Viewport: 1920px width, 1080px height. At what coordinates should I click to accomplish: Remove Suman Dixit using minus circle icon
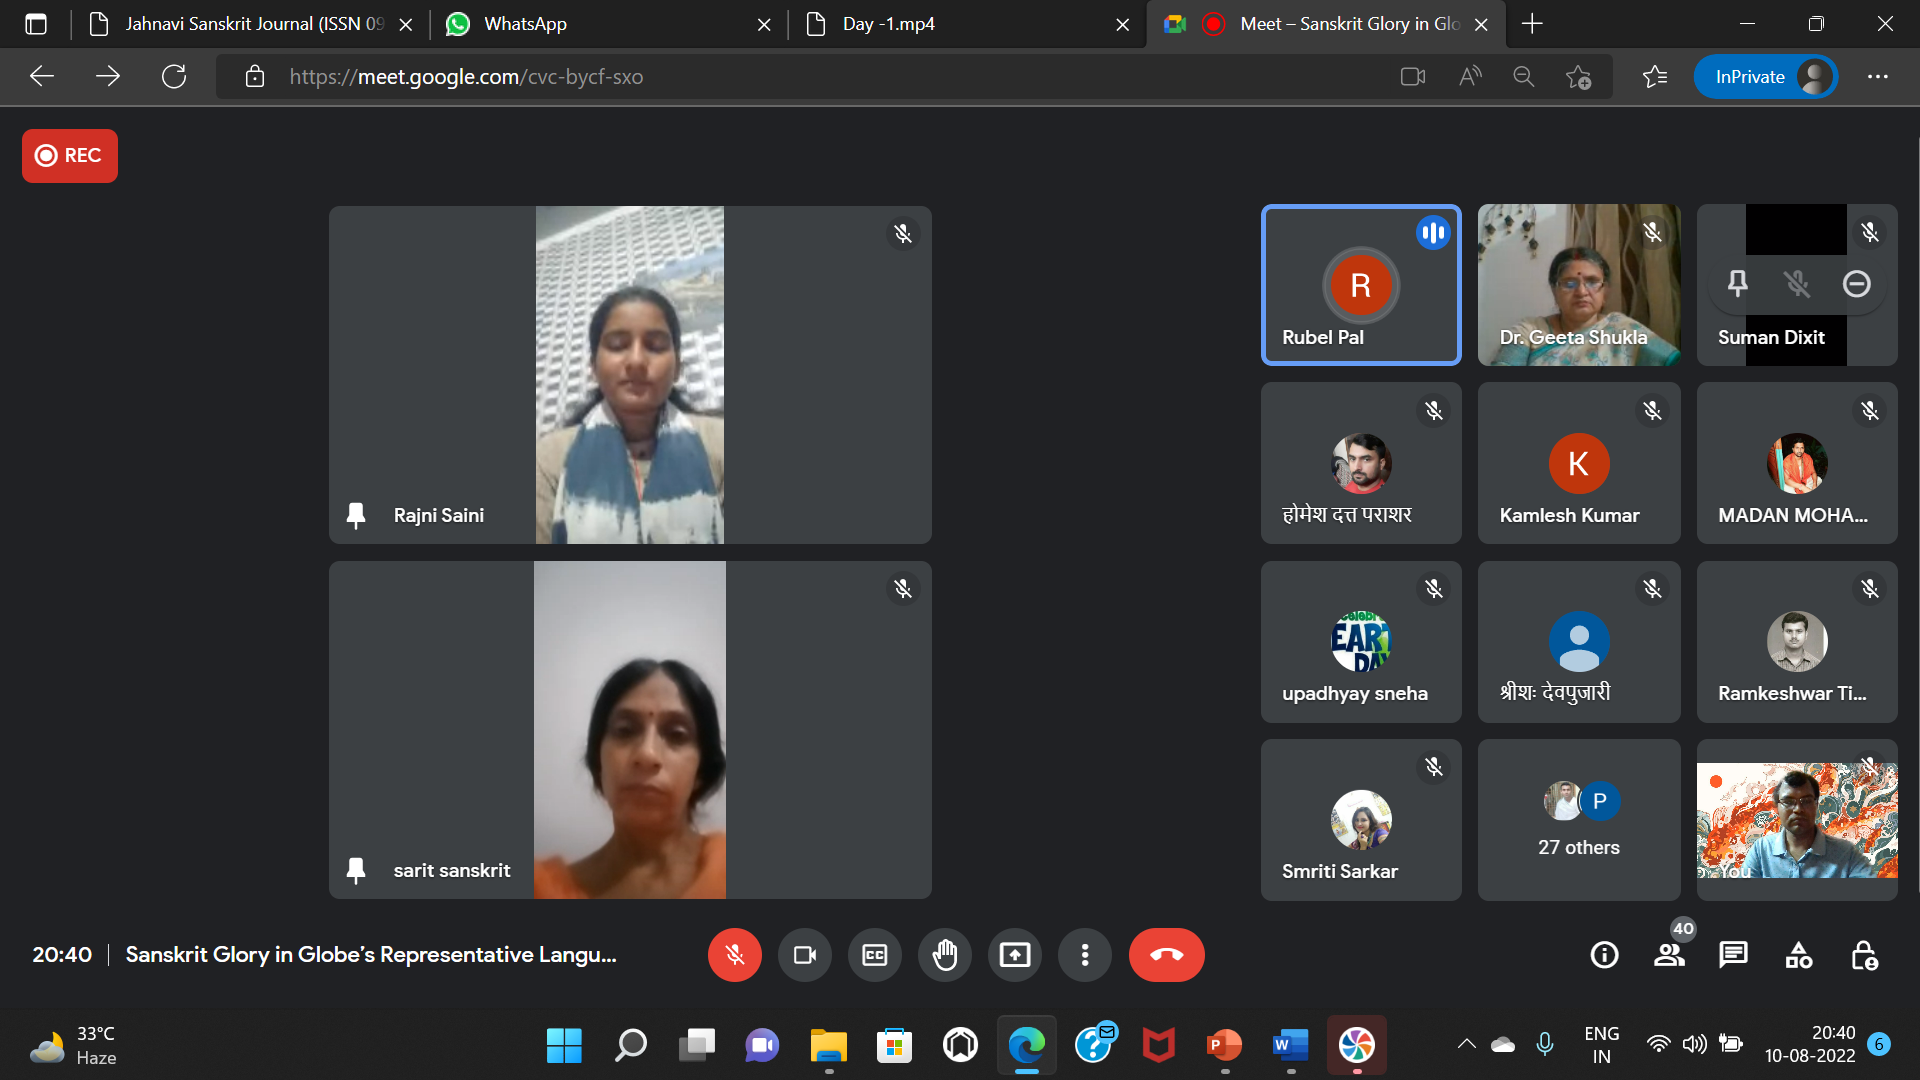(x=1856, y=284)
